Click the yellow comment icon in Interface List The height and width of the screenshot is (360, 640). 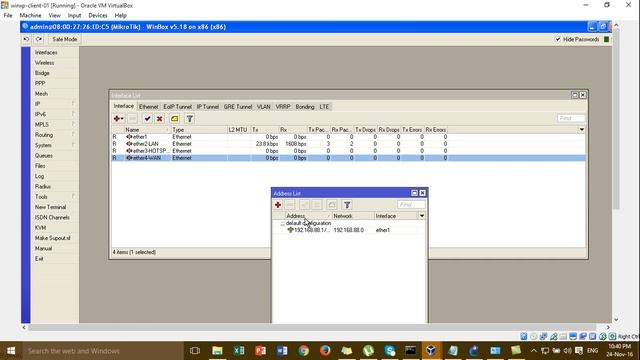(x=175, y=118)
